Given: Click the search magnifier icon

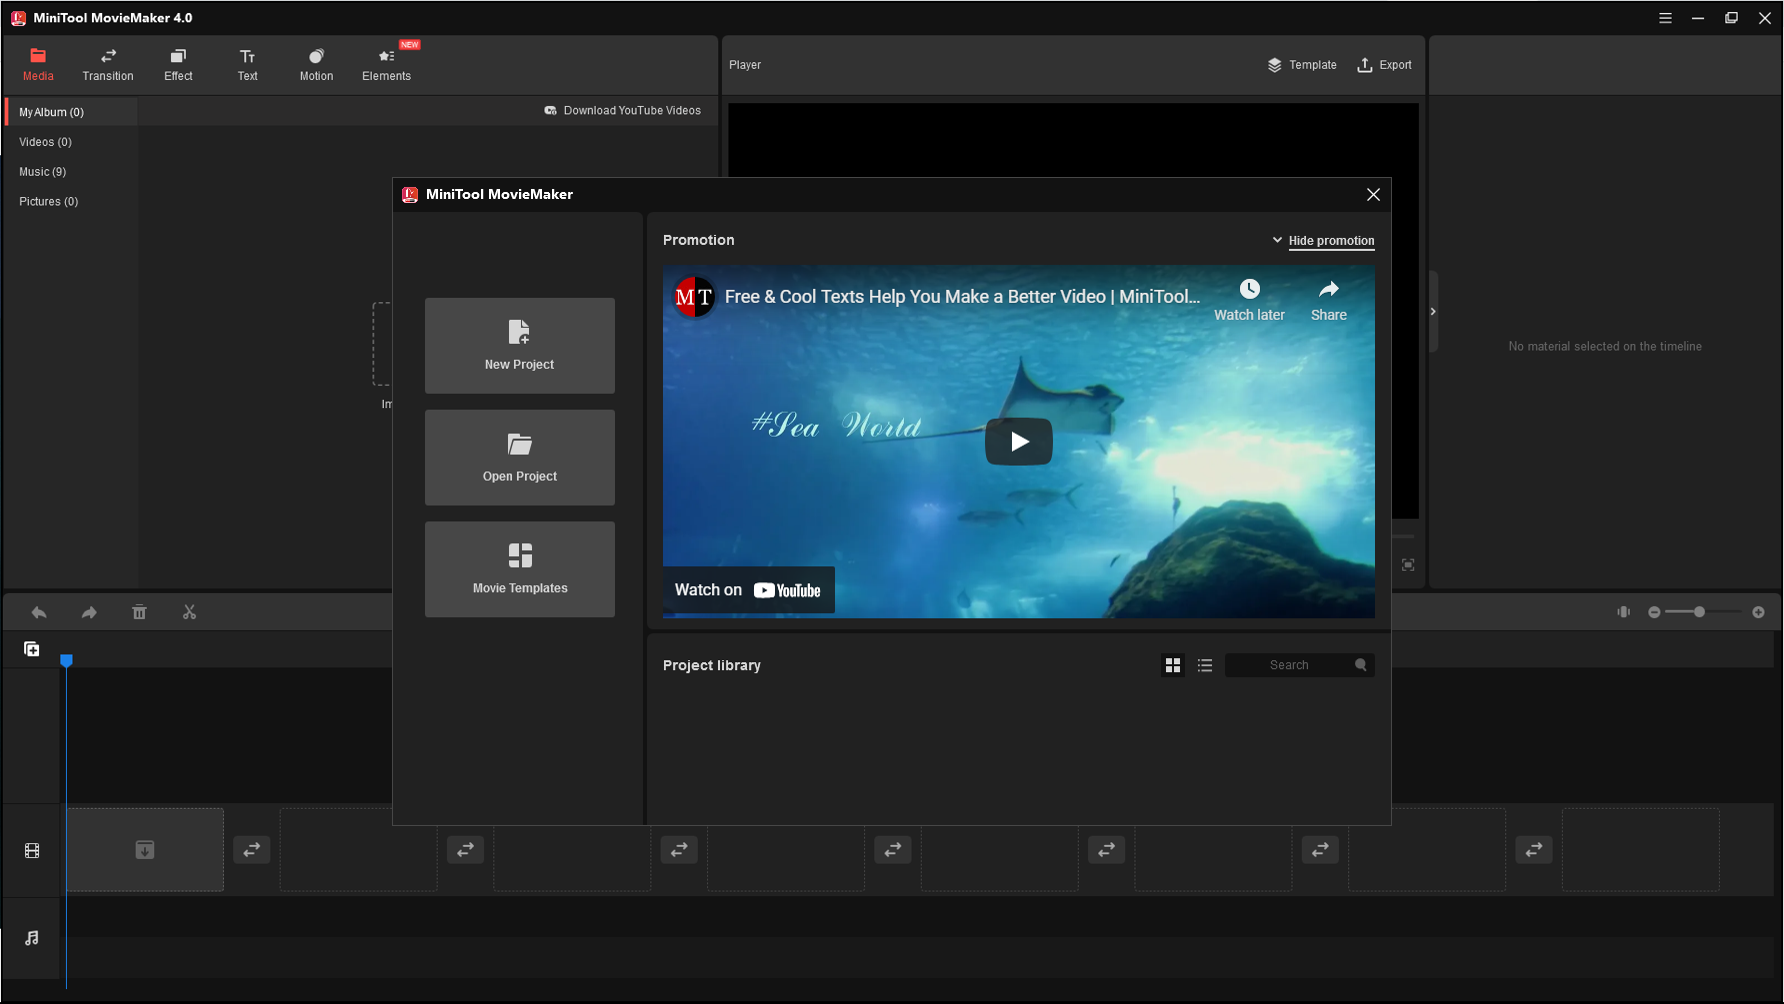Looking at the screenshot, I should [1361, 665].
